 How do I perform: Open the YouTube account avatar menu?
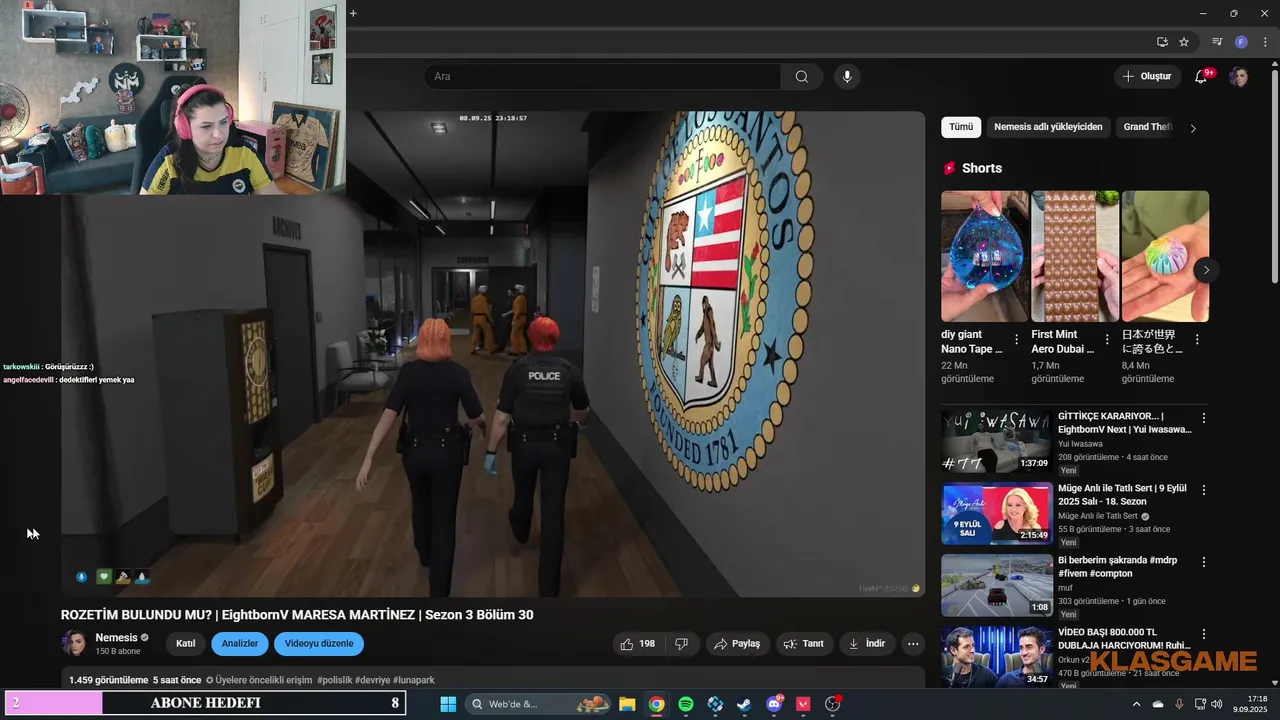[1239, 77]
